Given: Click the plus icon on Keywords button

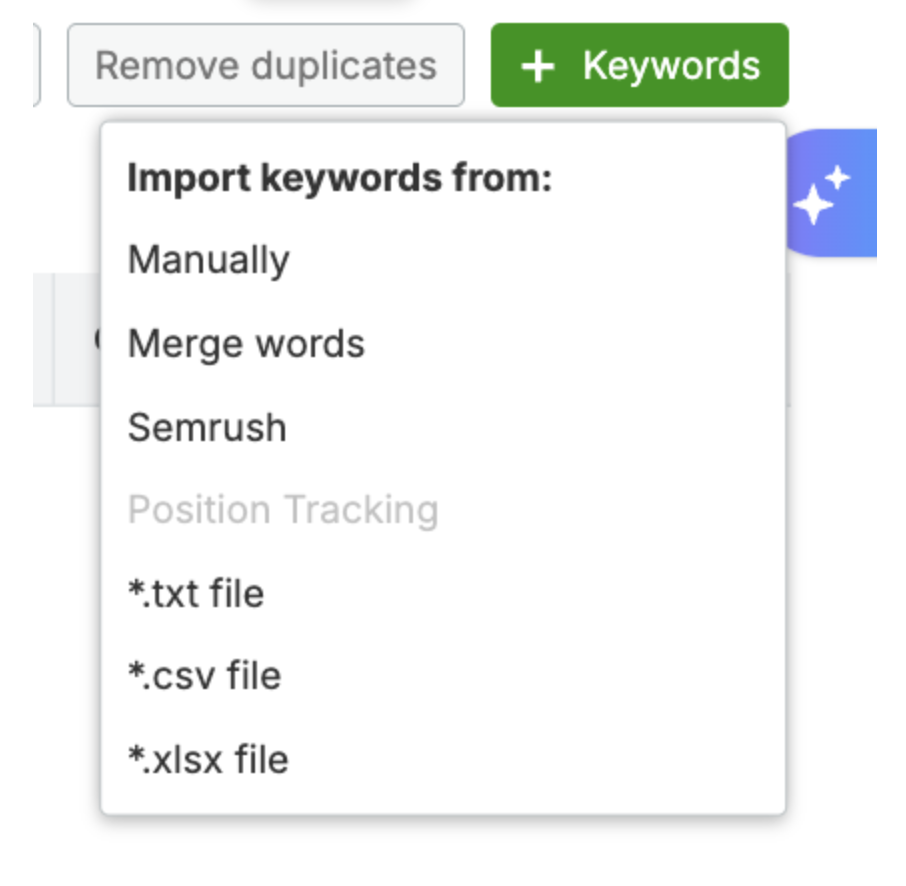Looking at the screenshot, I should pos(538,67).
